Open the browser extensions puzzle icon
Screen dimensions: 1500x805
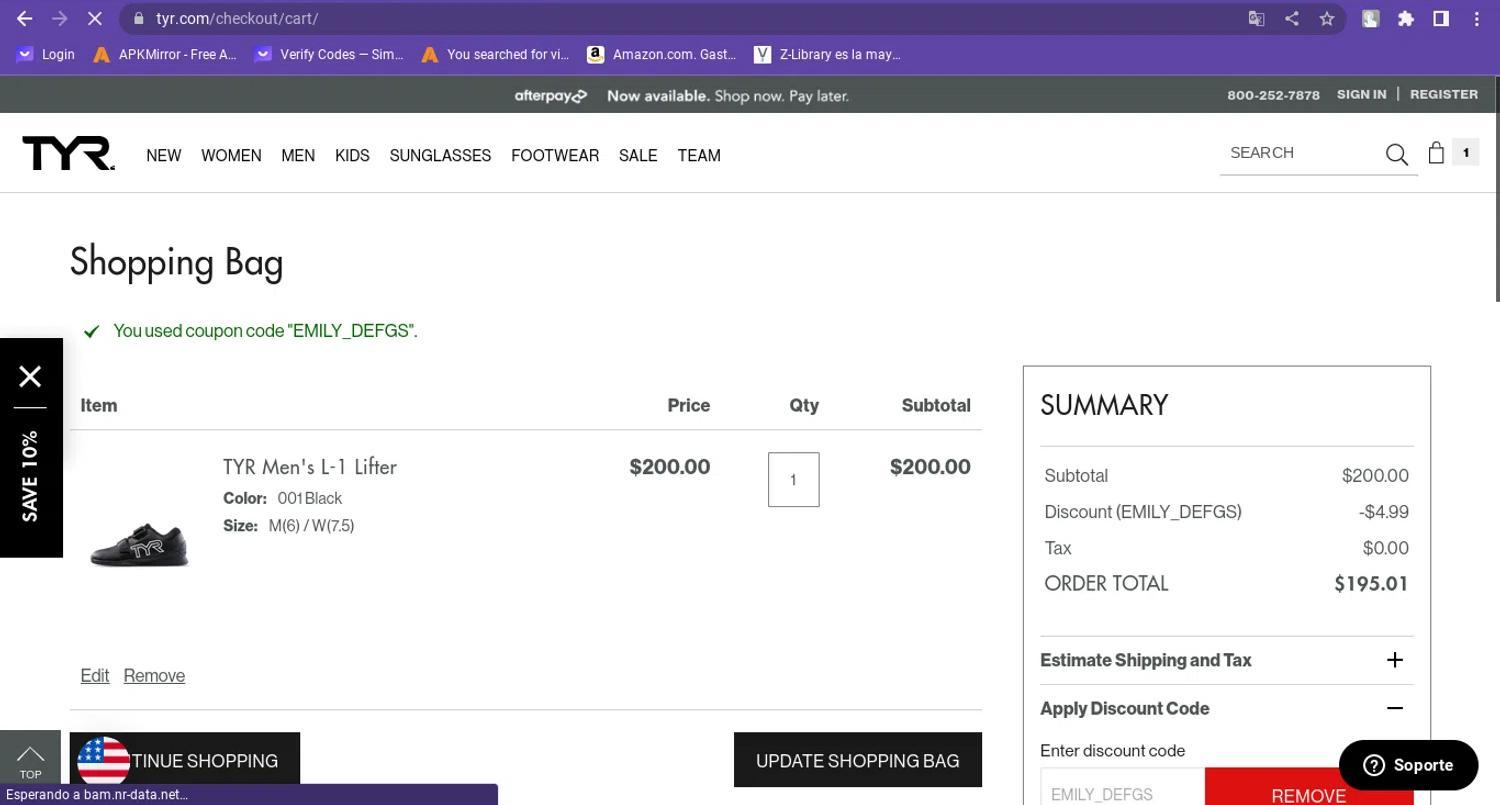[x=1405, y=18]
